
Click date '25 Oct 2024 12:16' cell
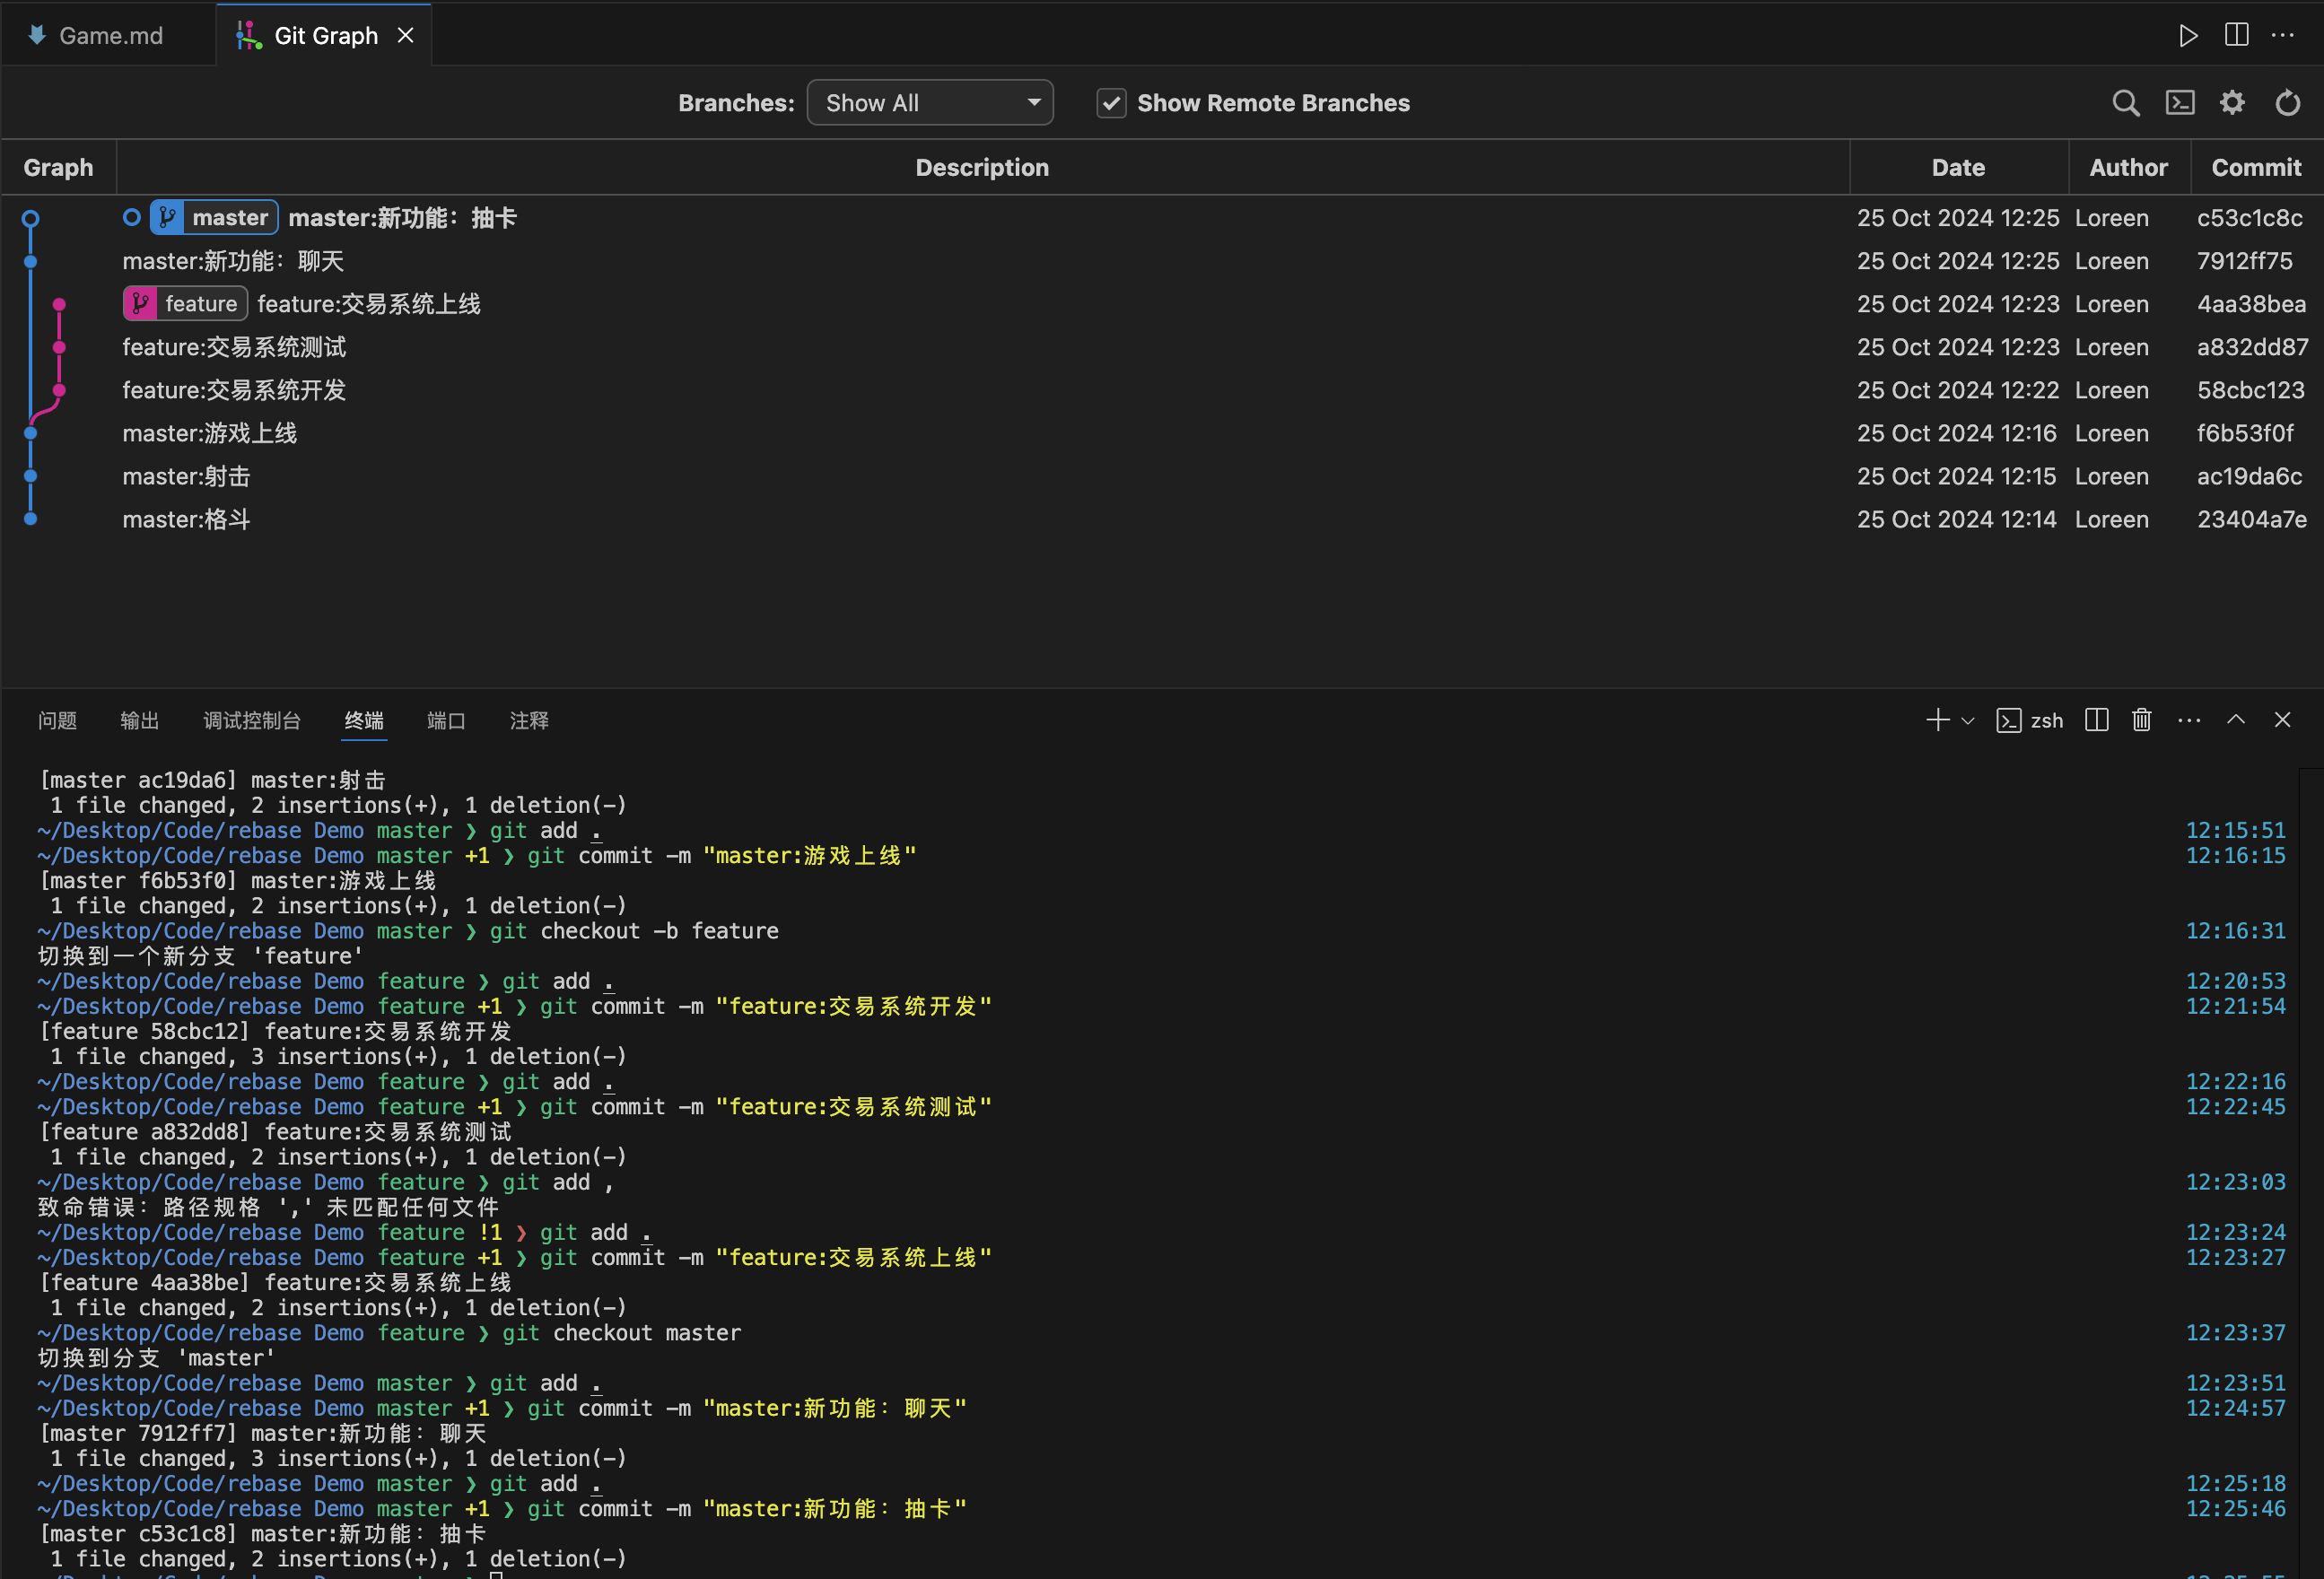coord(1956,433)
